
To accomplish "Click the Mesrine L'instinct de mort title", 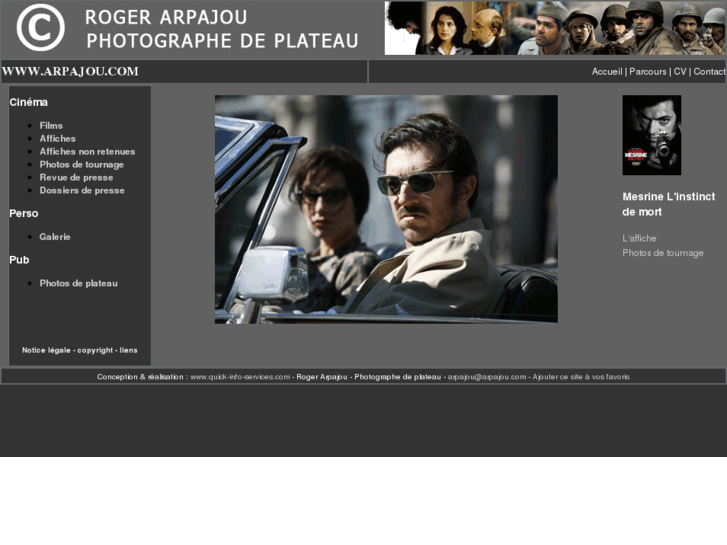I will (x=669, y=204).
